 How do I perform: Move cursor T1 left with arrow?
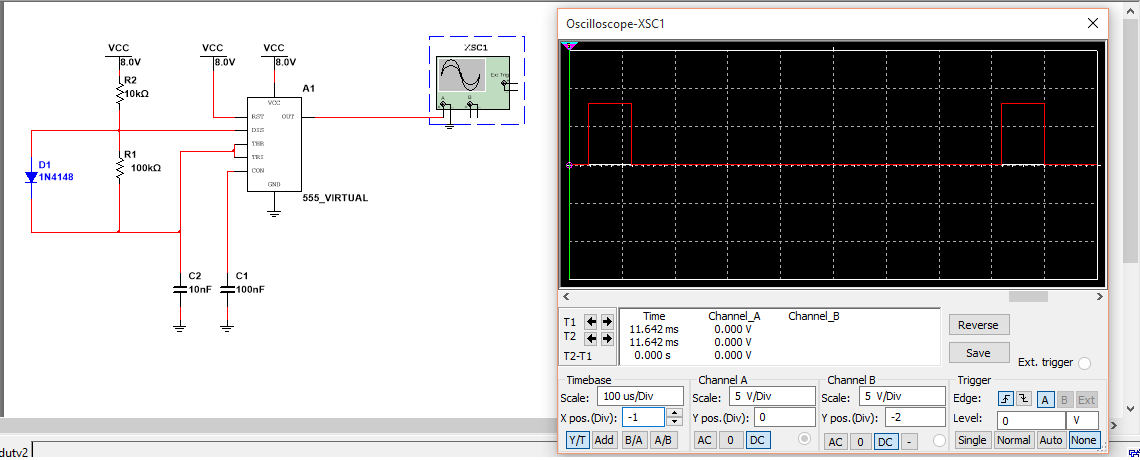(591, 322)
